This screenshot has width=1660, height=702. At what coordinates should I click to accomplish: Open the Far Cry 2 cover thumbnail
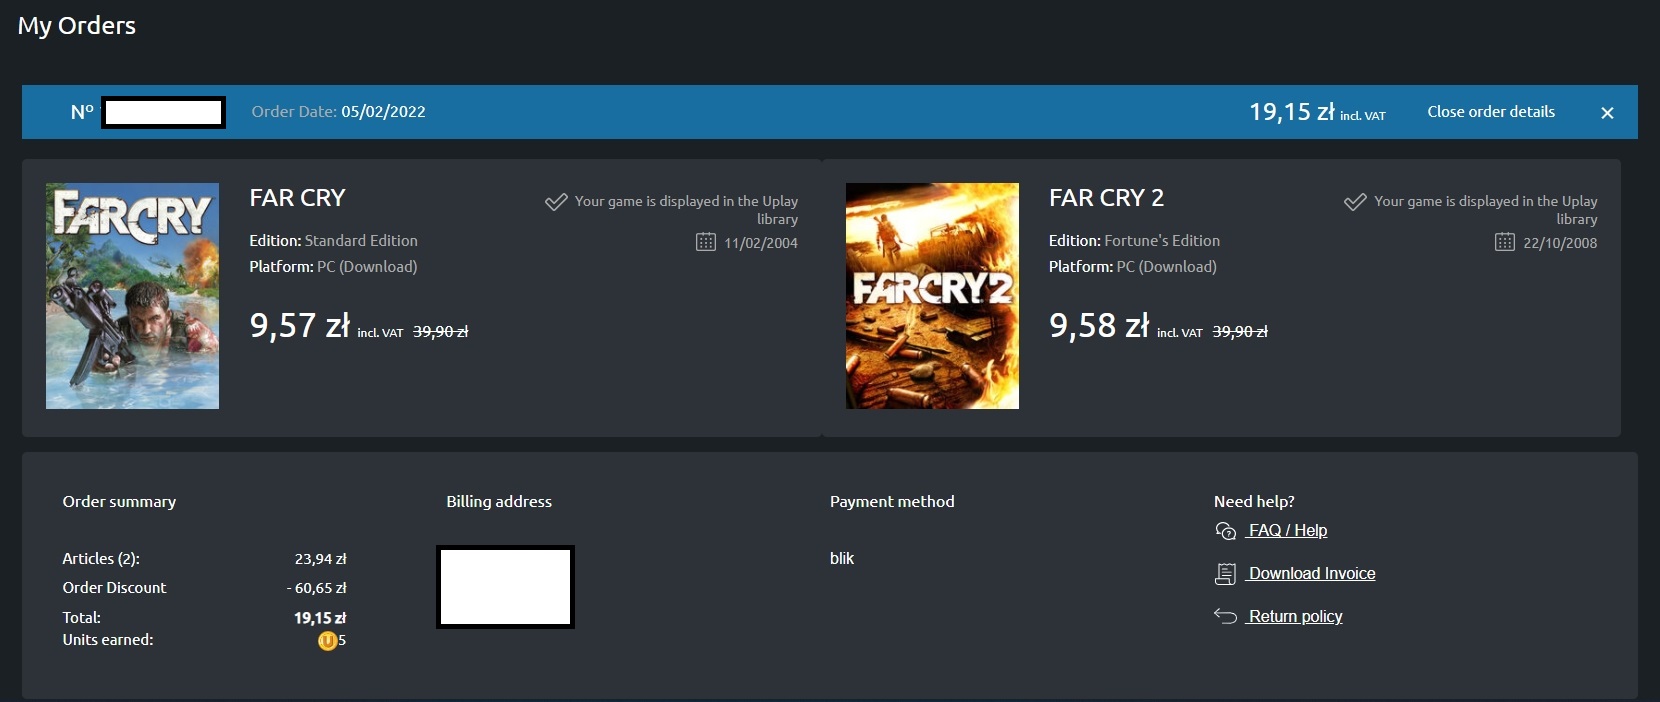[932, 296]
